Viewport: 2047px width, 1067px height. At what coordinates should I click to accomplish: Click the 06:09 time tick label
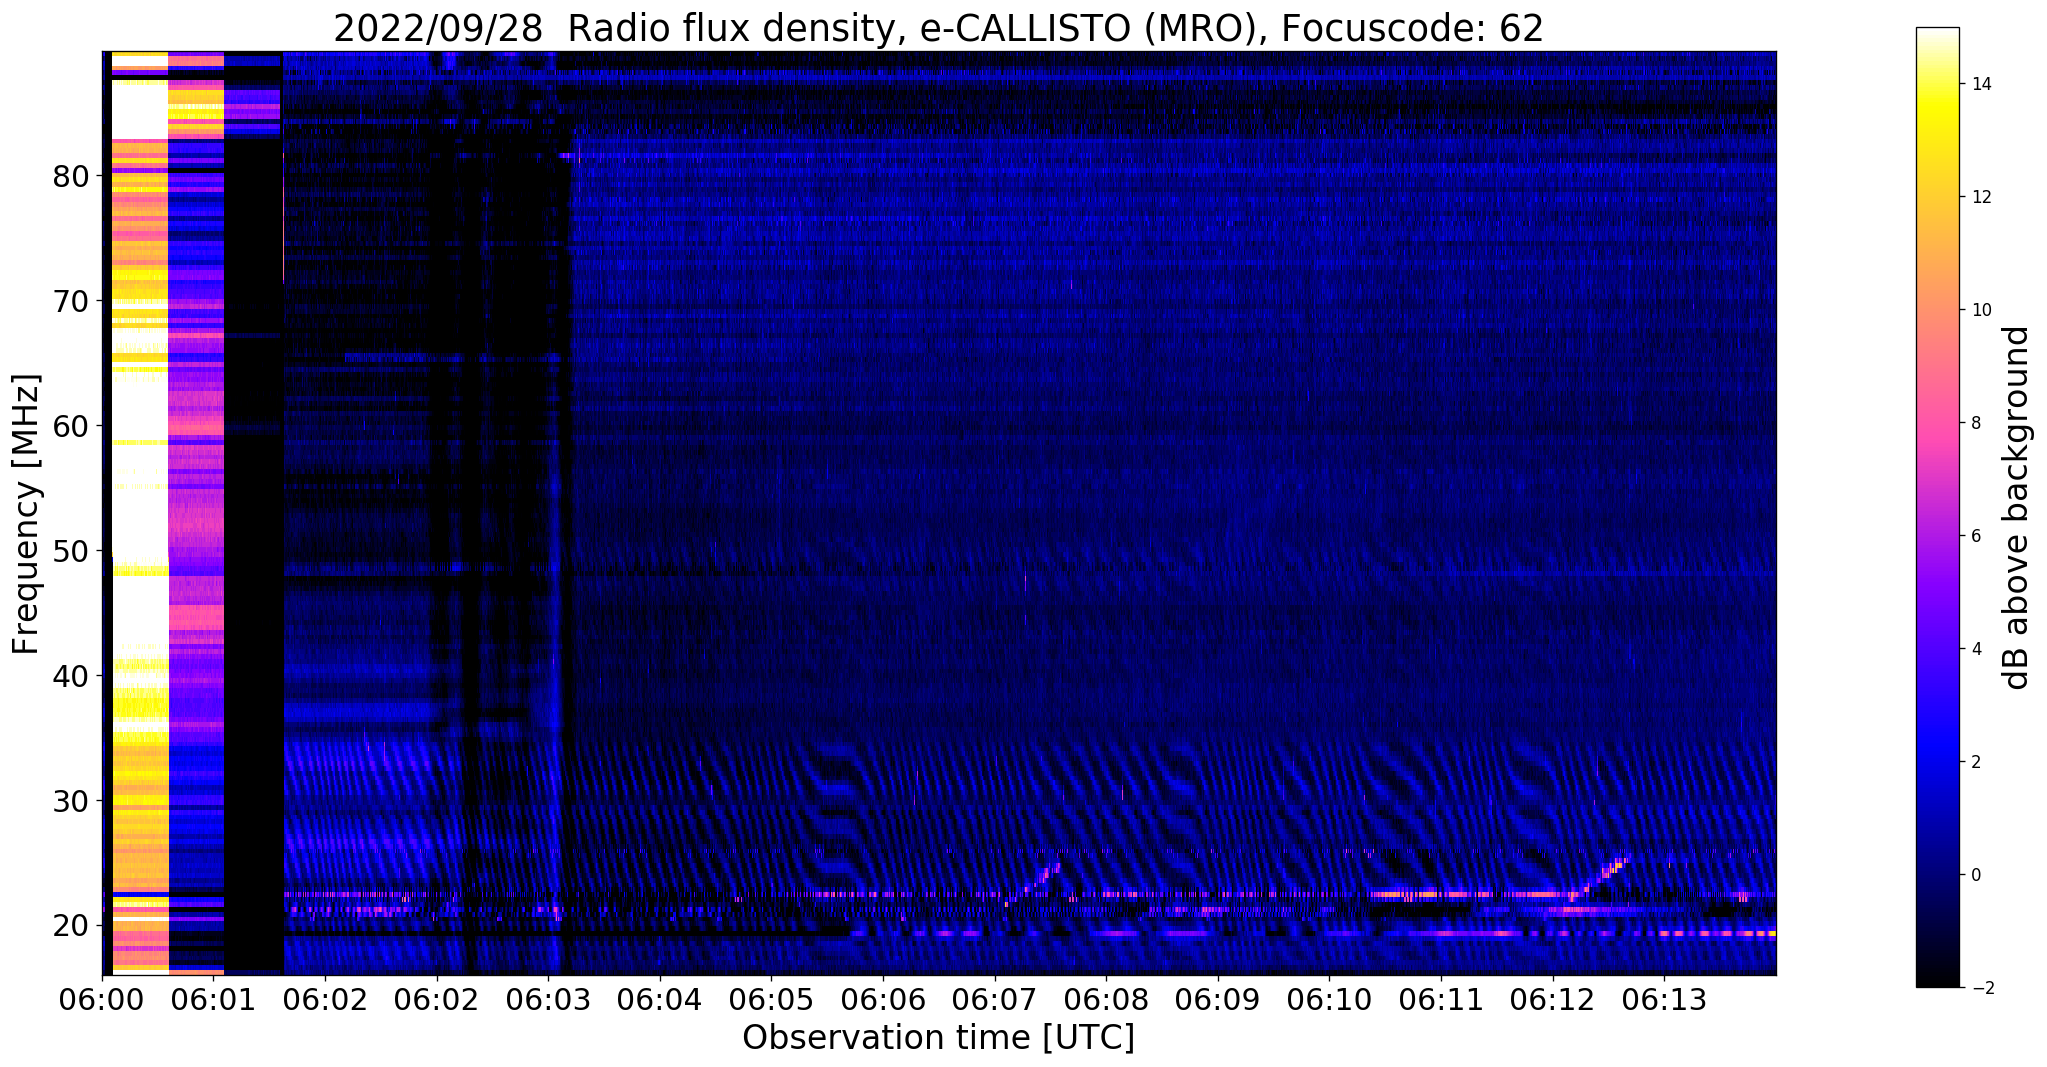(x=1218, y=1000)
